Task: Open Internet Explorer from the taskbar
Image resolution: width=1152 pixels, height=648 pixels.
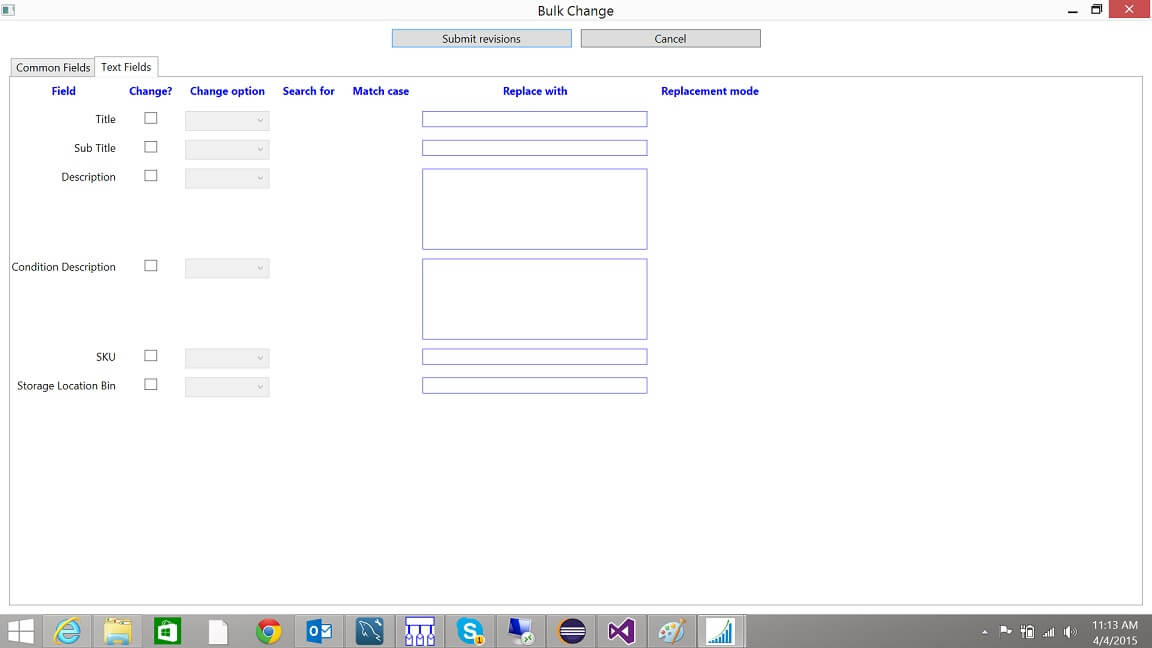Action: tap(67, 631)
